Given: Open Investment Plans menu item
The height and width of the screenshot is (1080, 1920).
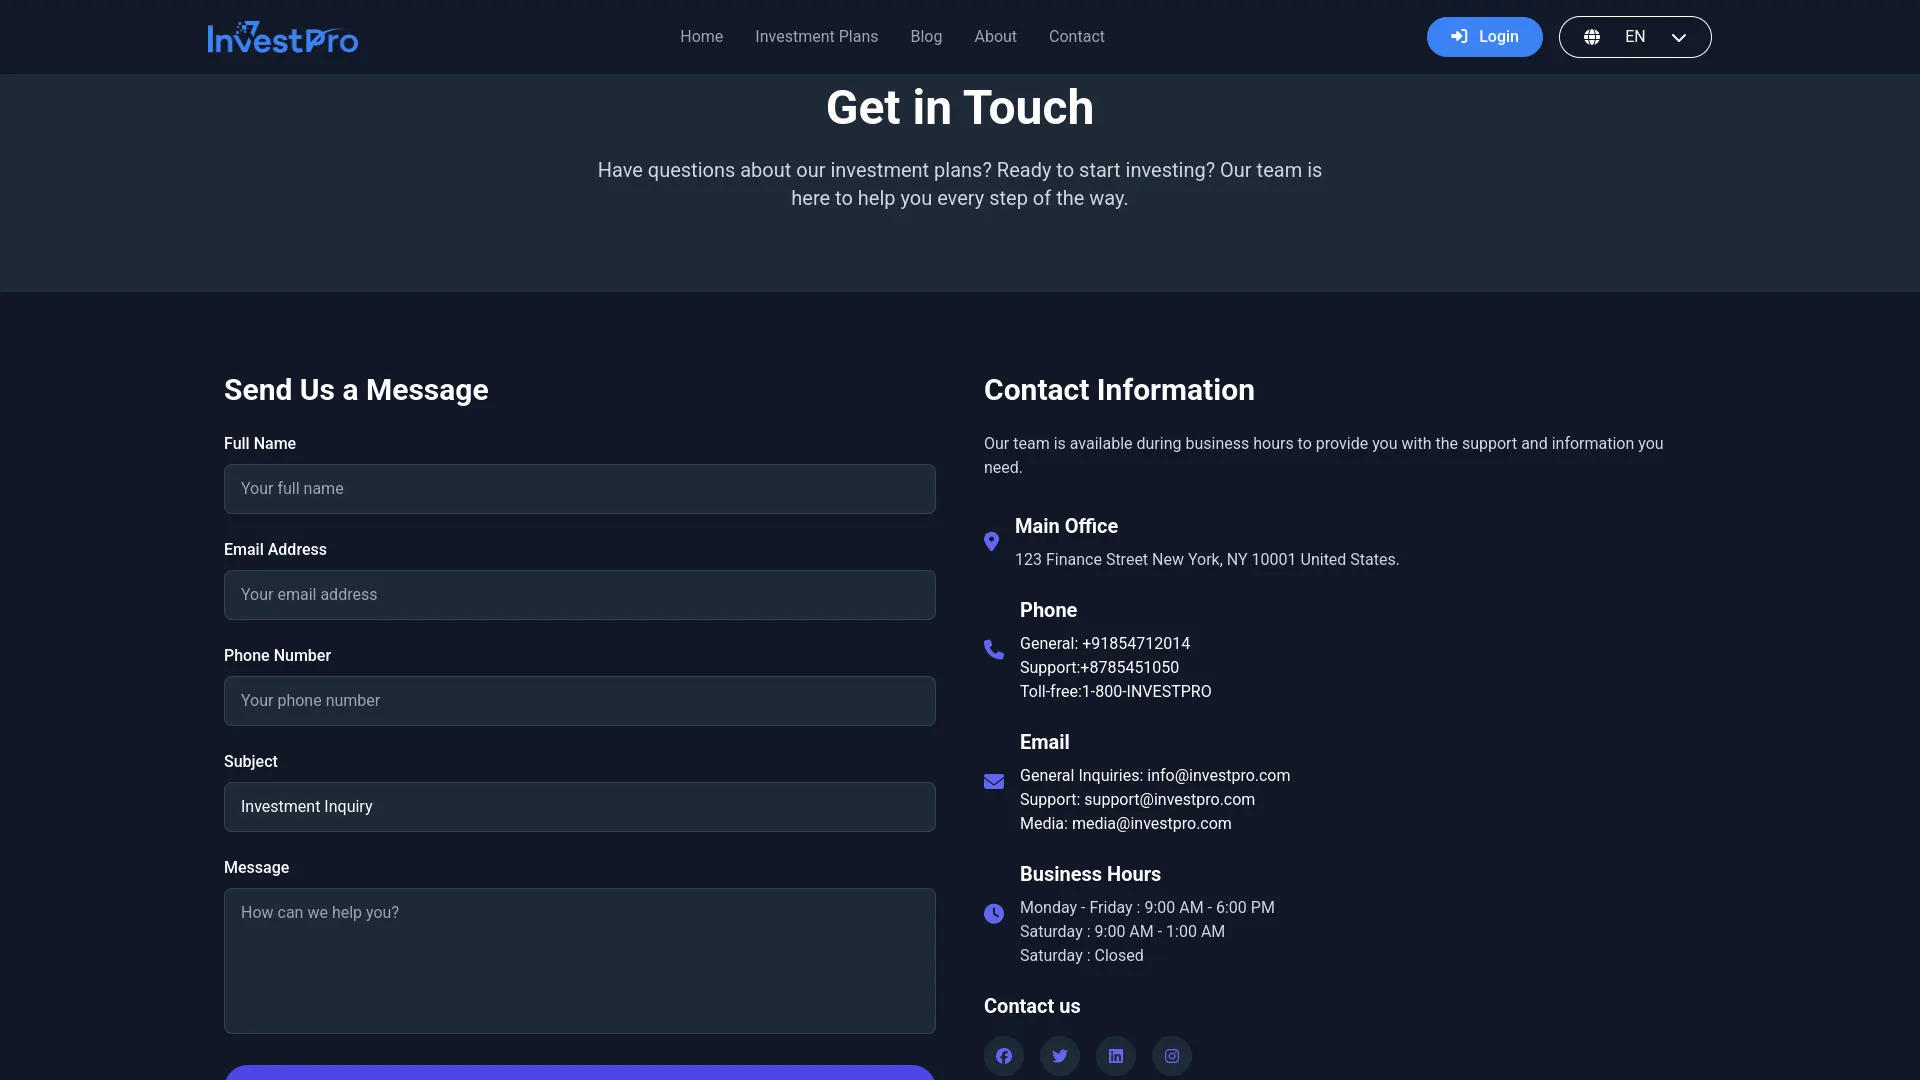Looking at the screenshot, I should 816,37.
